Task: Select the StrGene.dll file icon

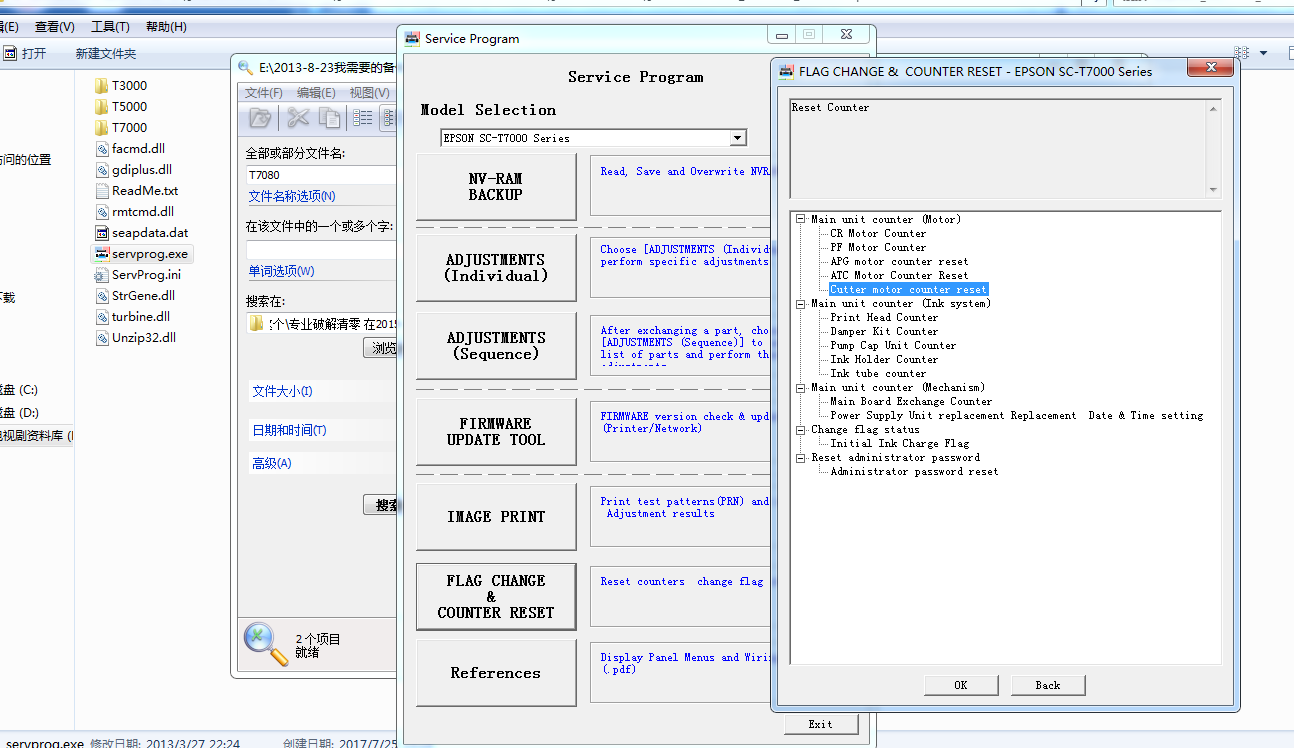Action: point(102,295)
